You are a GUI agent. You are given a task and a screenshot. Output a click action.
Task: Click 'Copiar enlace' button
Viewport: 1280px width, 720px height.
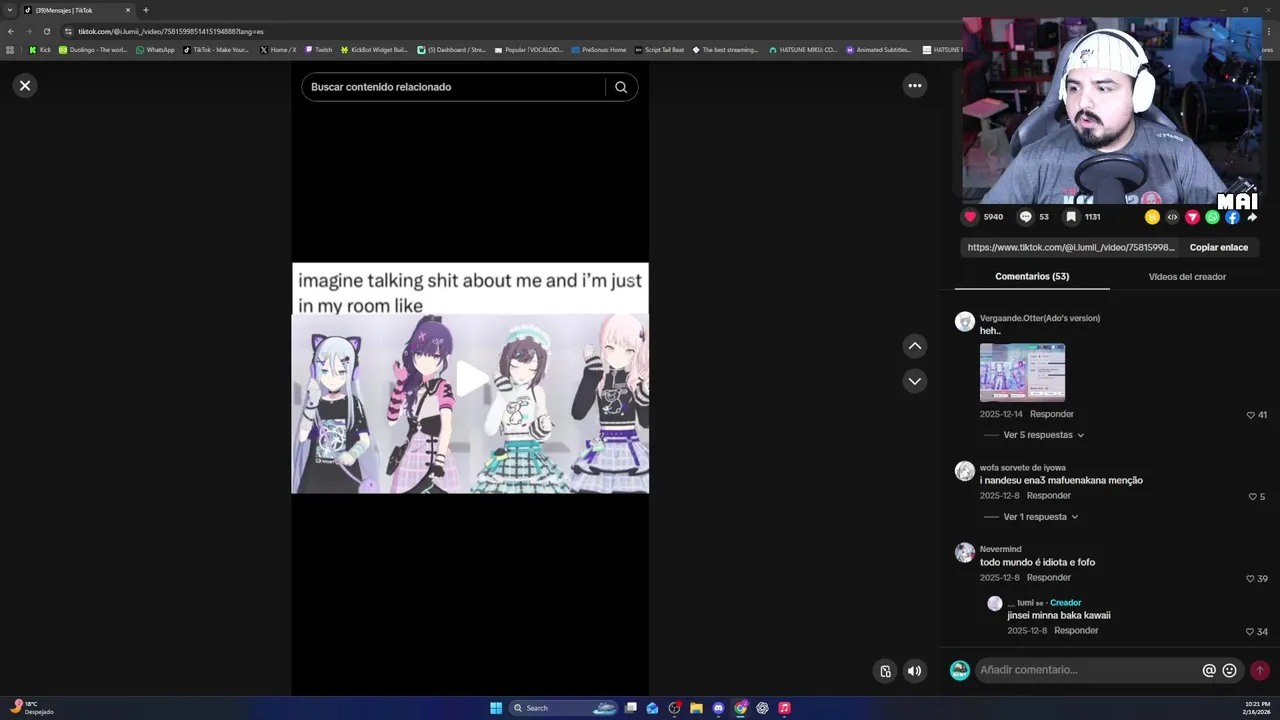1218,247
